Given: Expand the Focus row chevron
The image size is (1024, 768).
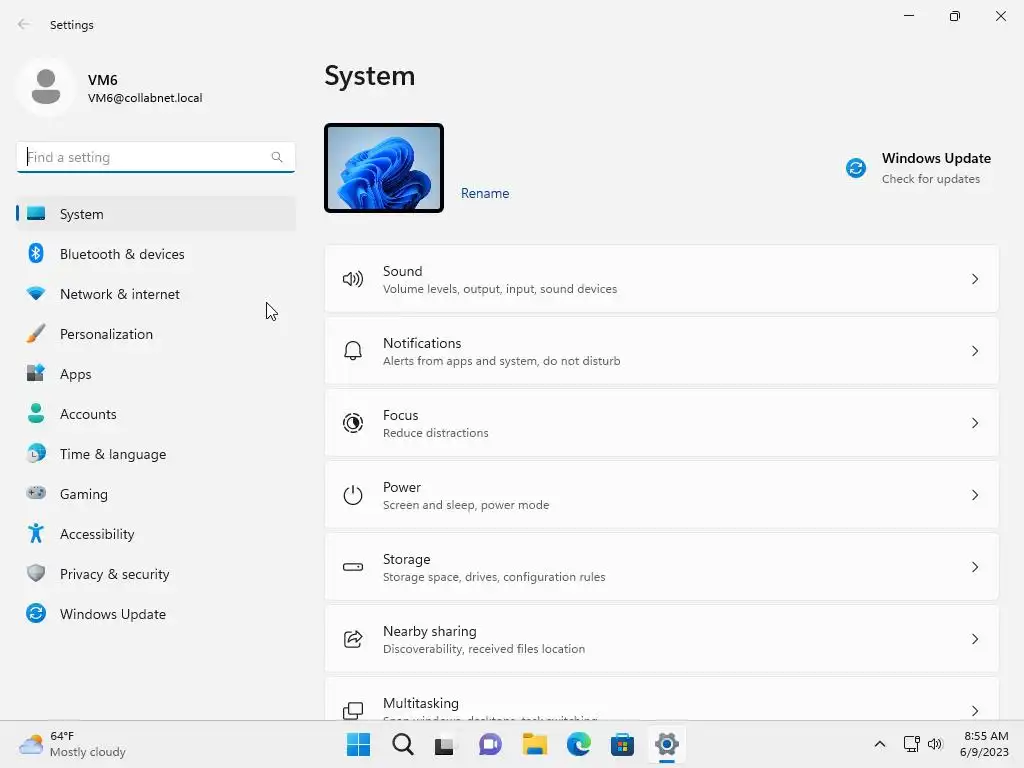Looking at the screenshot, I should tap(975, 423).
